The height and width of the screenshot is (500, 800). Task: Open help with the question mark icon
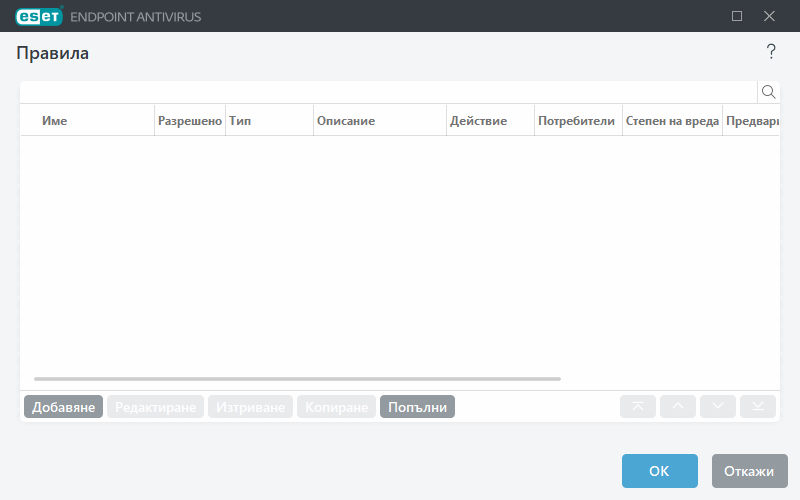coord(771,52)
